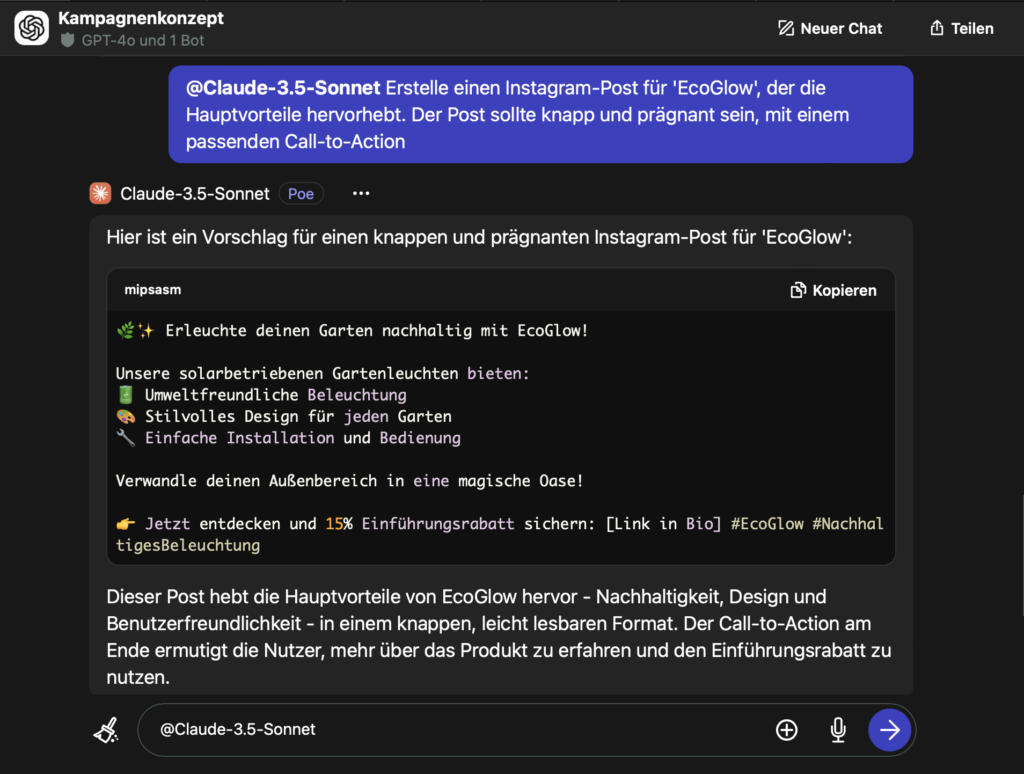Open the Claude-3.5-Sonnet bot name above the reply
The height and width of the screenshot is (774, 1024).
click(194, 194)
